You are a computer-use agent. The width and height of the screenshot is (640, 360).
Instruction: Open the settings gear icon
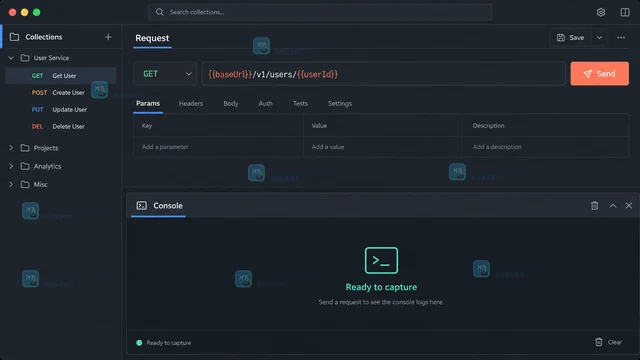[x=600, y=12]
